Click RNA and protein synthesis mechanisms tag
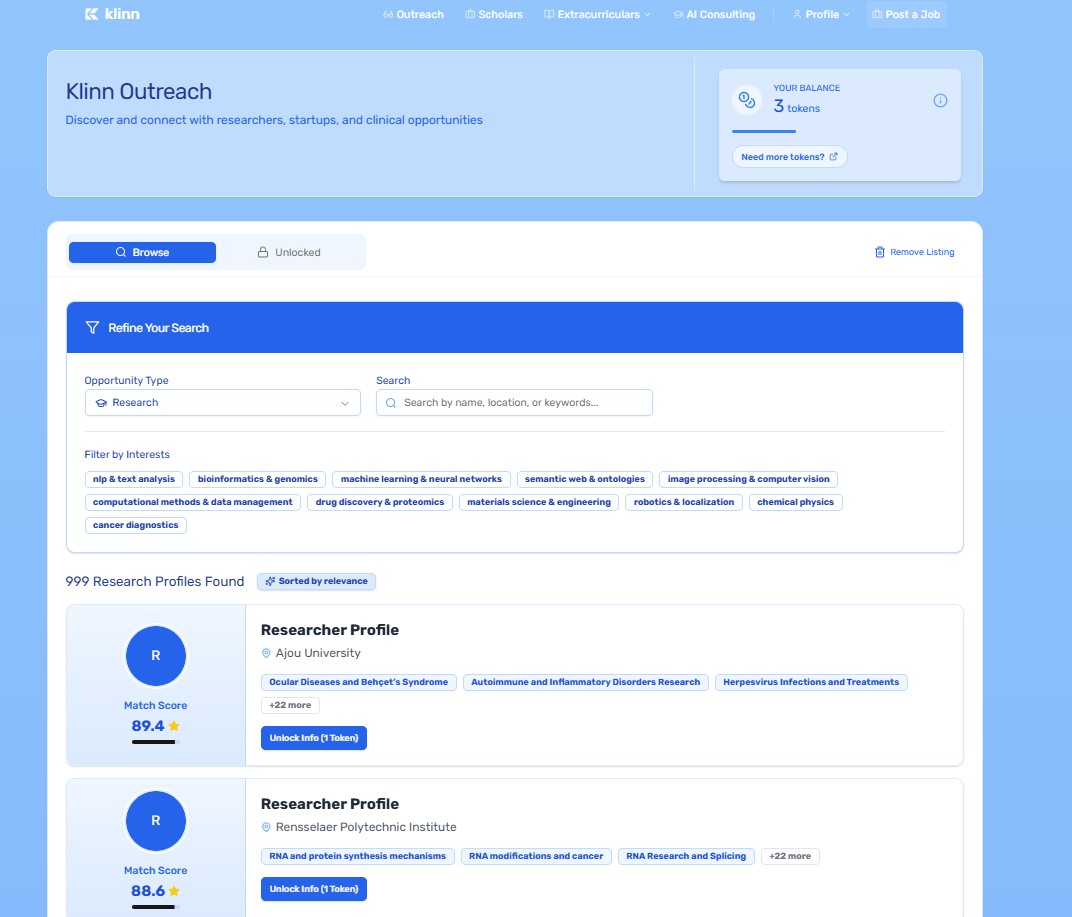 tap(358, 856)
